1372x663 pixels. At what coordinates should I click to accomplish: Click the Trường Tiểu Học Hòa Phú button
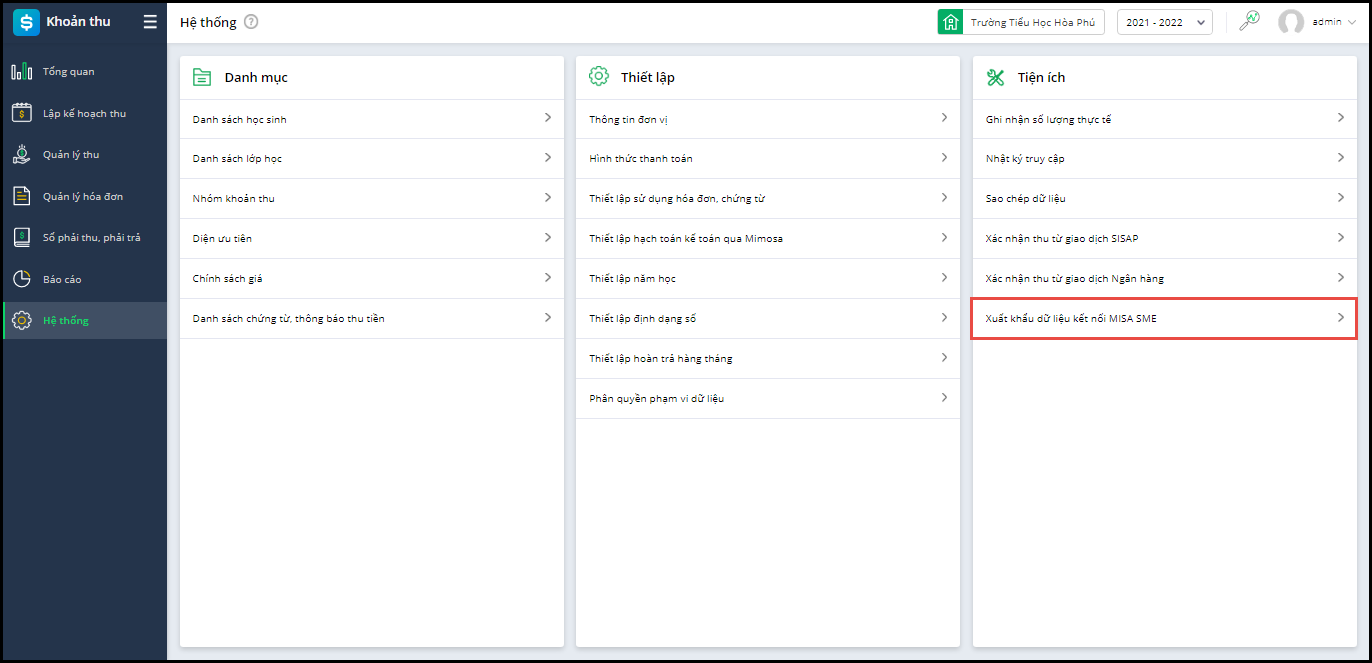[1021, 22]
